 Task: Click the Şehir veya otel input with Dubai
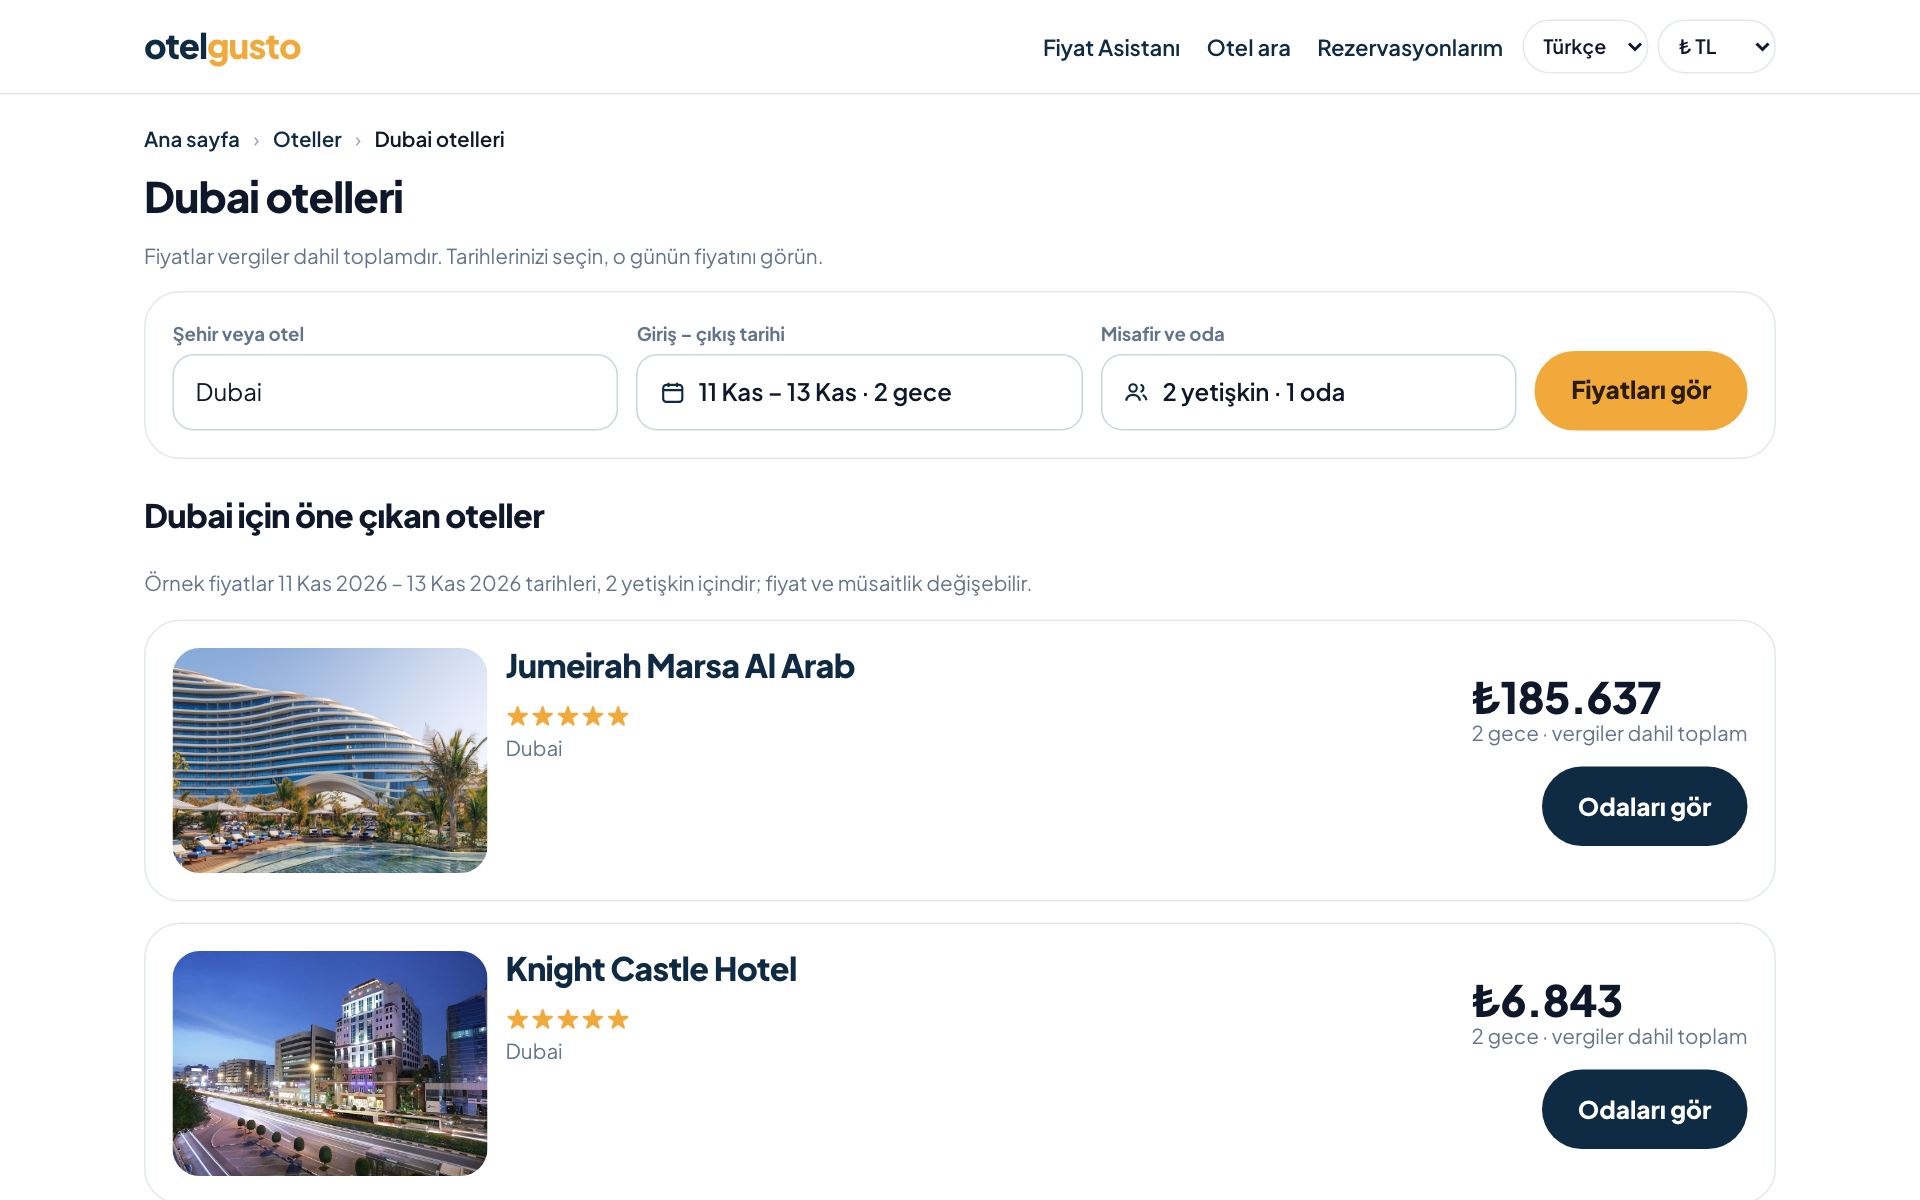(x=395, y=393)
